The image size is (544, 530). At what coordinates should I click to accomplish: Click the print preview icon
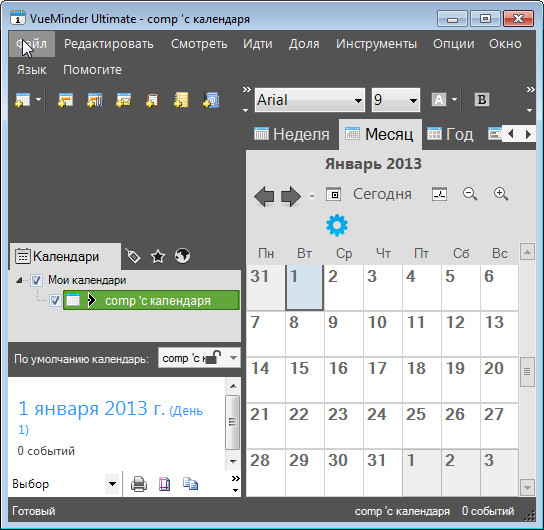coord(164,484)
